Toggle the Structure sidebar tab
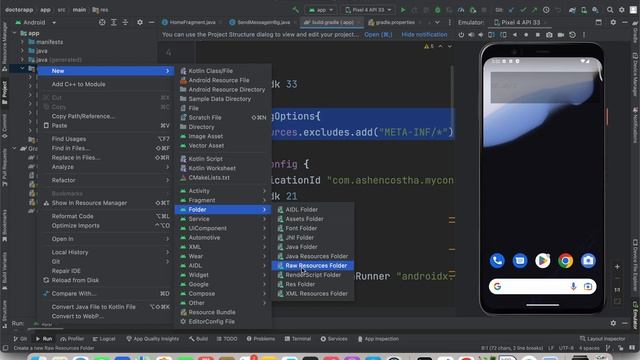This screenshot has width=640, height=360. [4, 313]
